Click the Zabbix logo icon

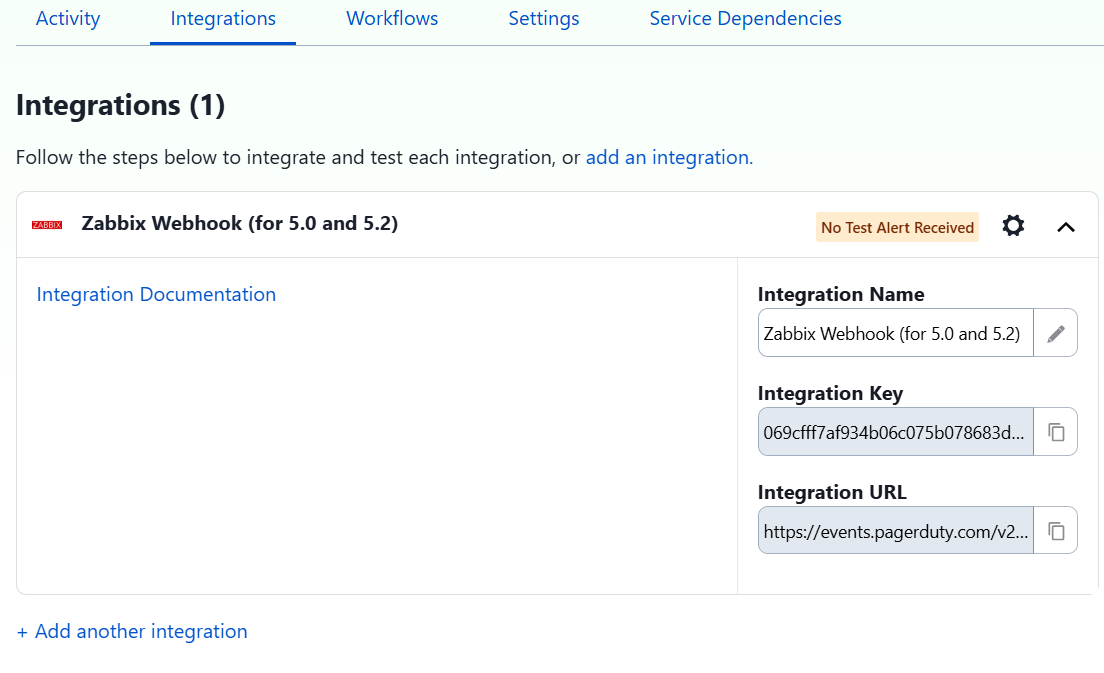coord(47,225)
